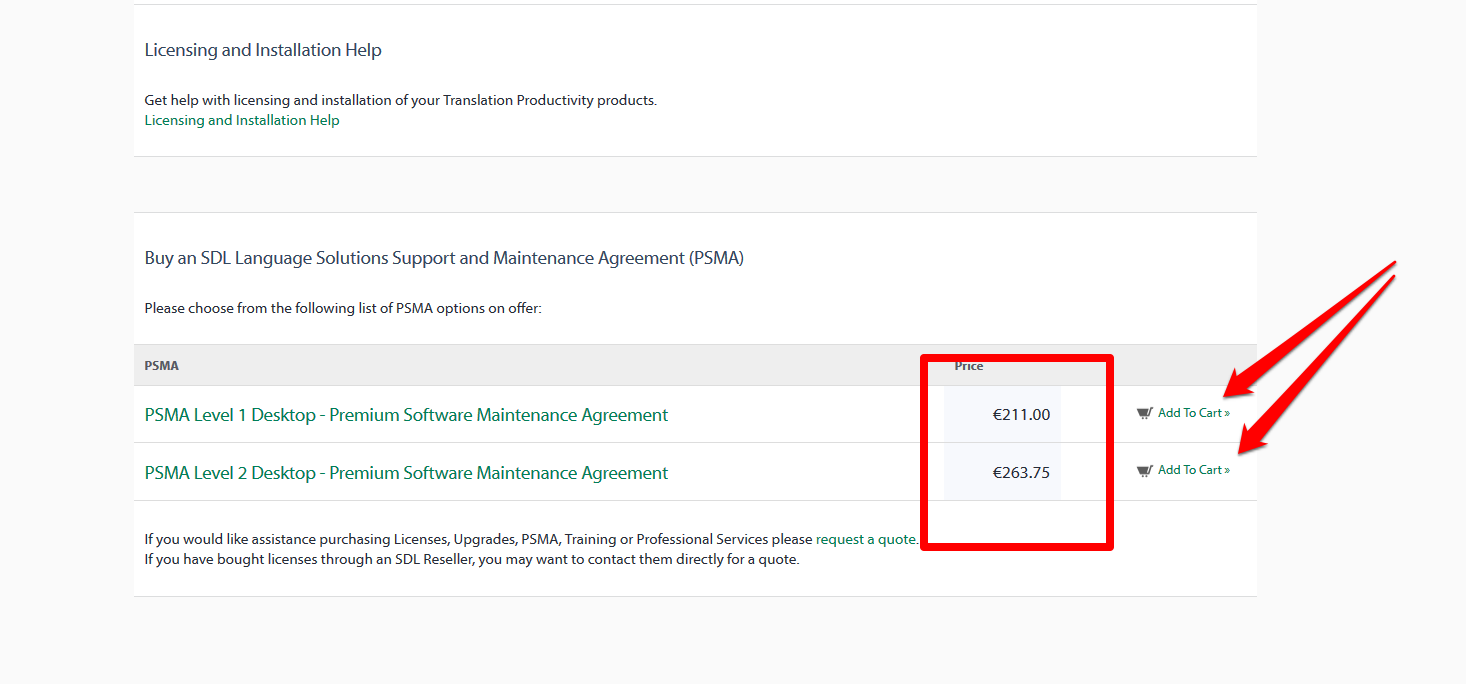This screenshot has width=1466, height=684.
Task: Click the 'Please choose from the following list' text
Action: coord(343,308)
